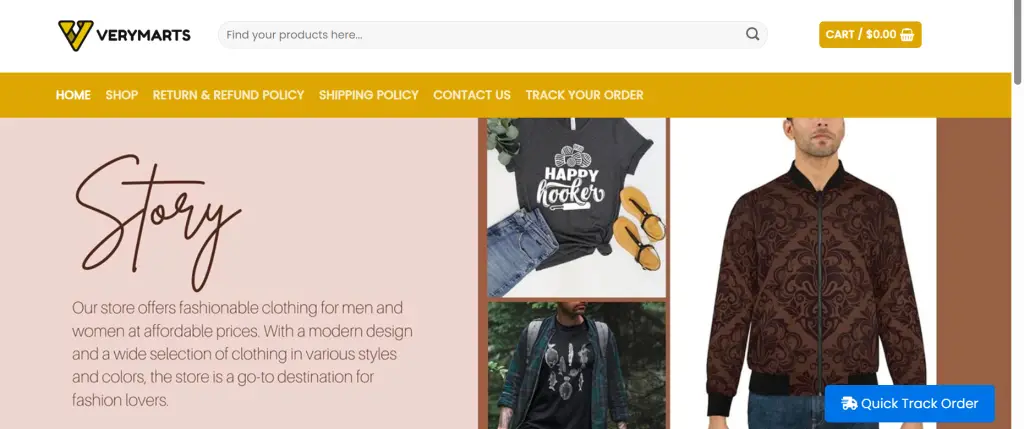Image resolution: width=1024 pixels, height=429 pixels.
Task: Open the Home menu item
Action: click(73, 95)
